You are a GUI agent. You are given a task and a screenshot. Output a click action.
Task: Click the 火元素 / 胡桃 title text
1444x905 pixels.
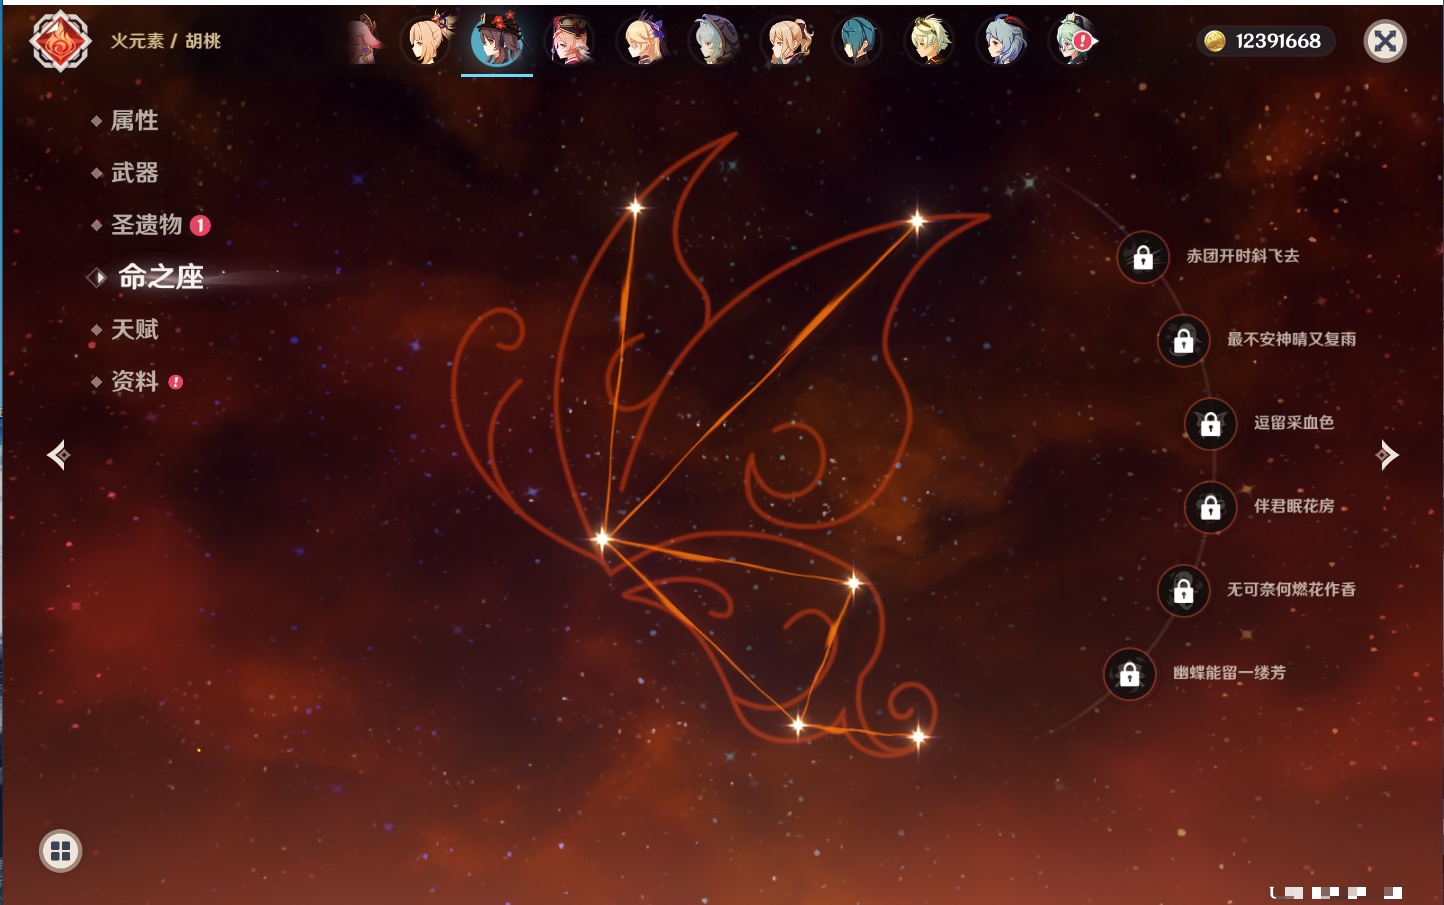point(165,41)
